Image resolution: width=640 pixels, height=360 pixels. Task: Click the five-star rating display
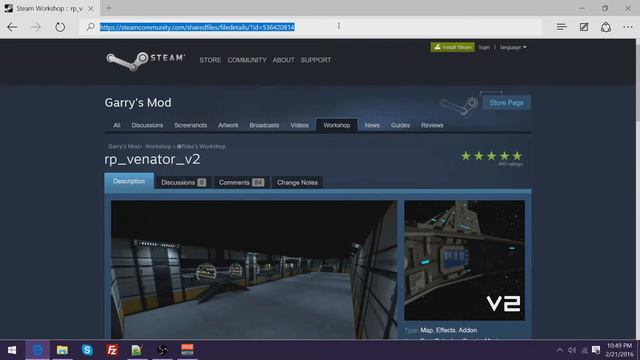[x=491, y=156]
